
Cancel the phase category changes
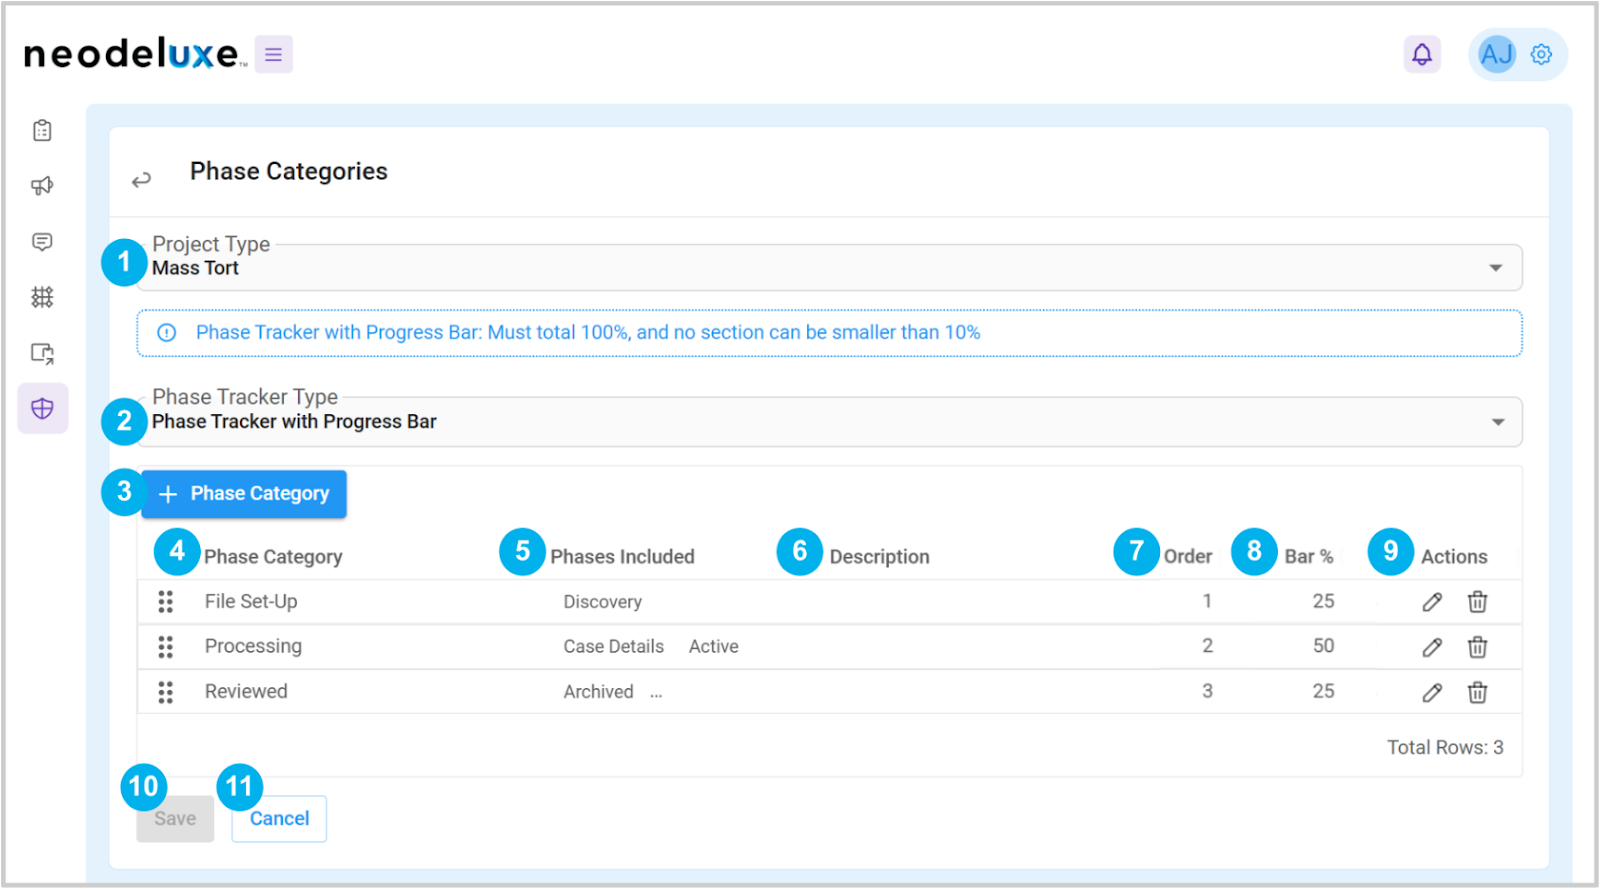point(279,819)
